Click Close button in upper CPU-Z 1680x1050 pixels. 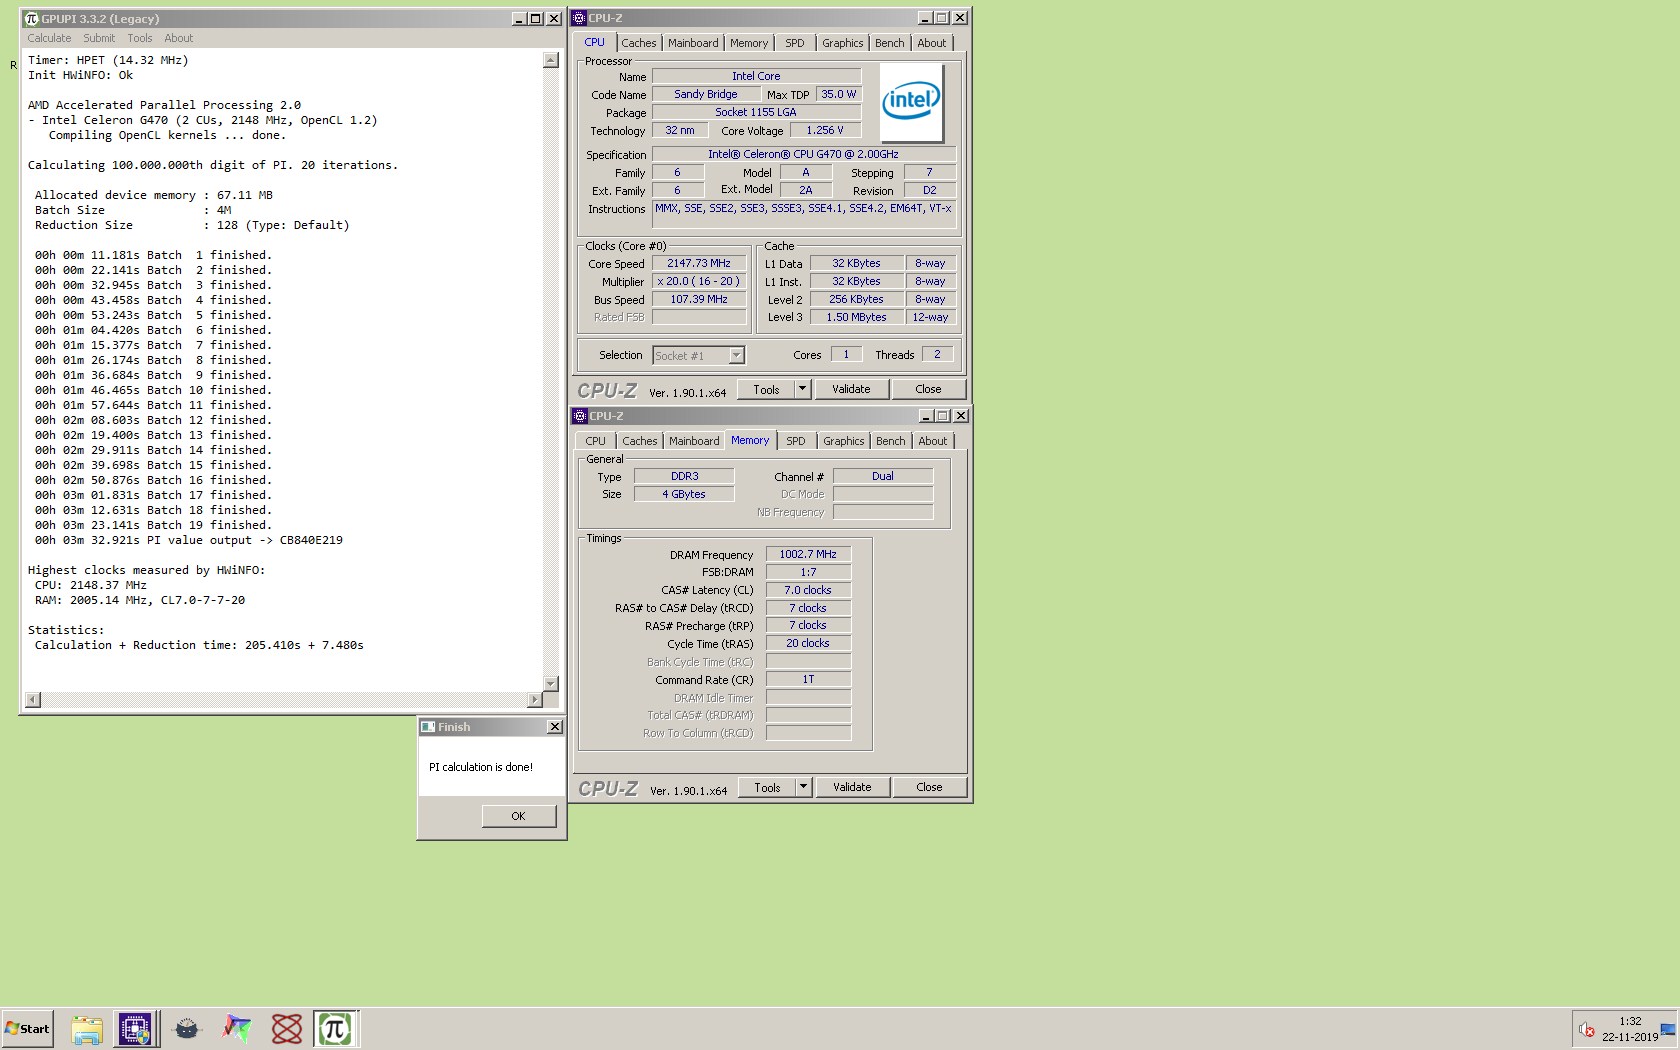(928, 389)
